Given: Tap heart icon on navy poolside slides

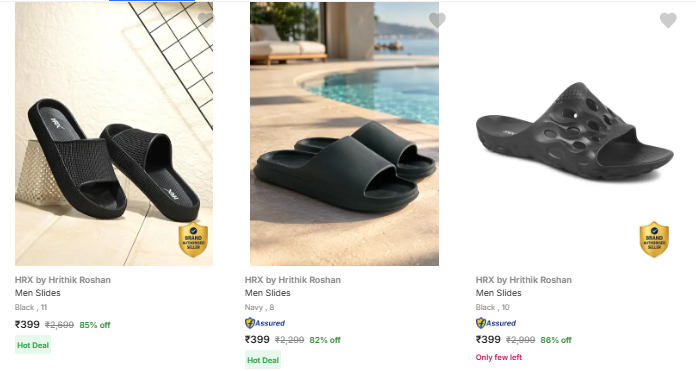Looking at the screenshot, I should (437, 20).
